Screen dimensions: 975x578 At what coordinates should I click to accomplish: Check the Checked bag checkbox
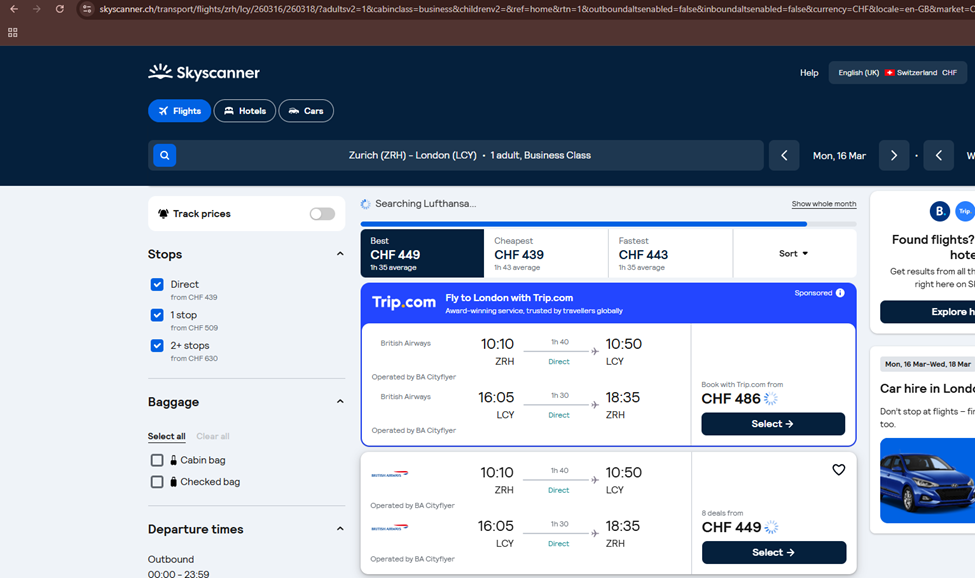tap(157, 482)
